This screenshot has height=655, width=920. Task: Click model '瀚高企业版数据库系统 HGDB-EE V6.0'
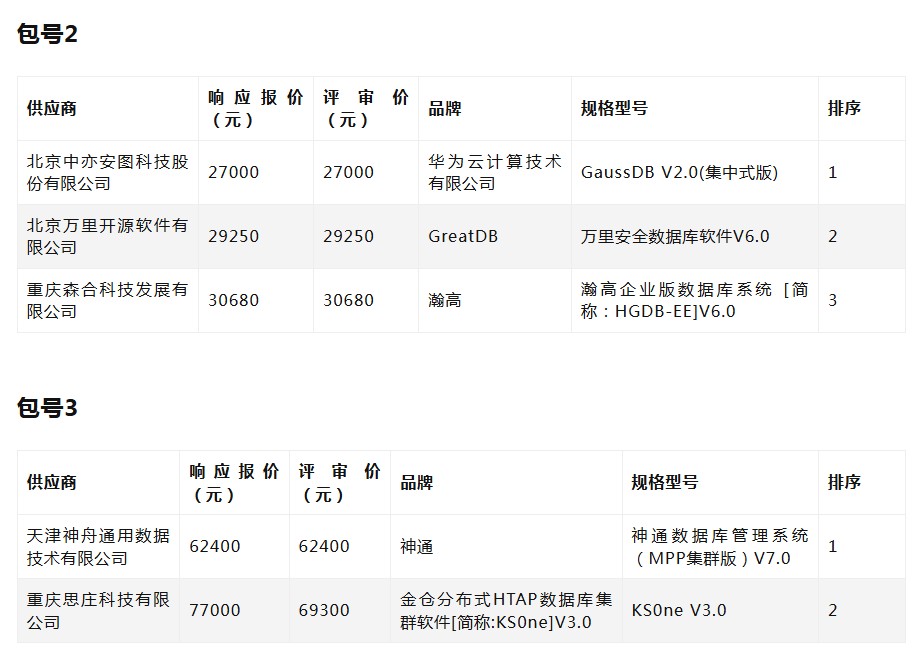point(695,301)
